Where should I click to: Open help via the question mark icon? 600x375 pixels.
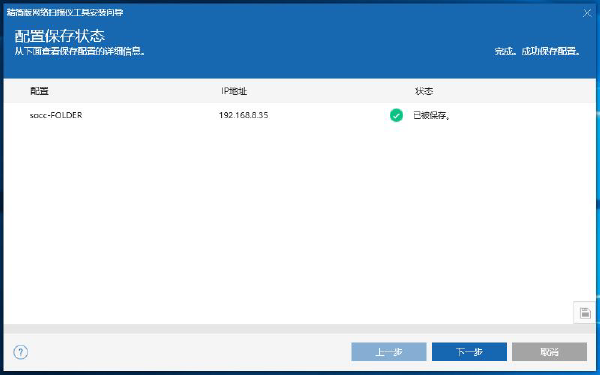click(x=21, y=352)
